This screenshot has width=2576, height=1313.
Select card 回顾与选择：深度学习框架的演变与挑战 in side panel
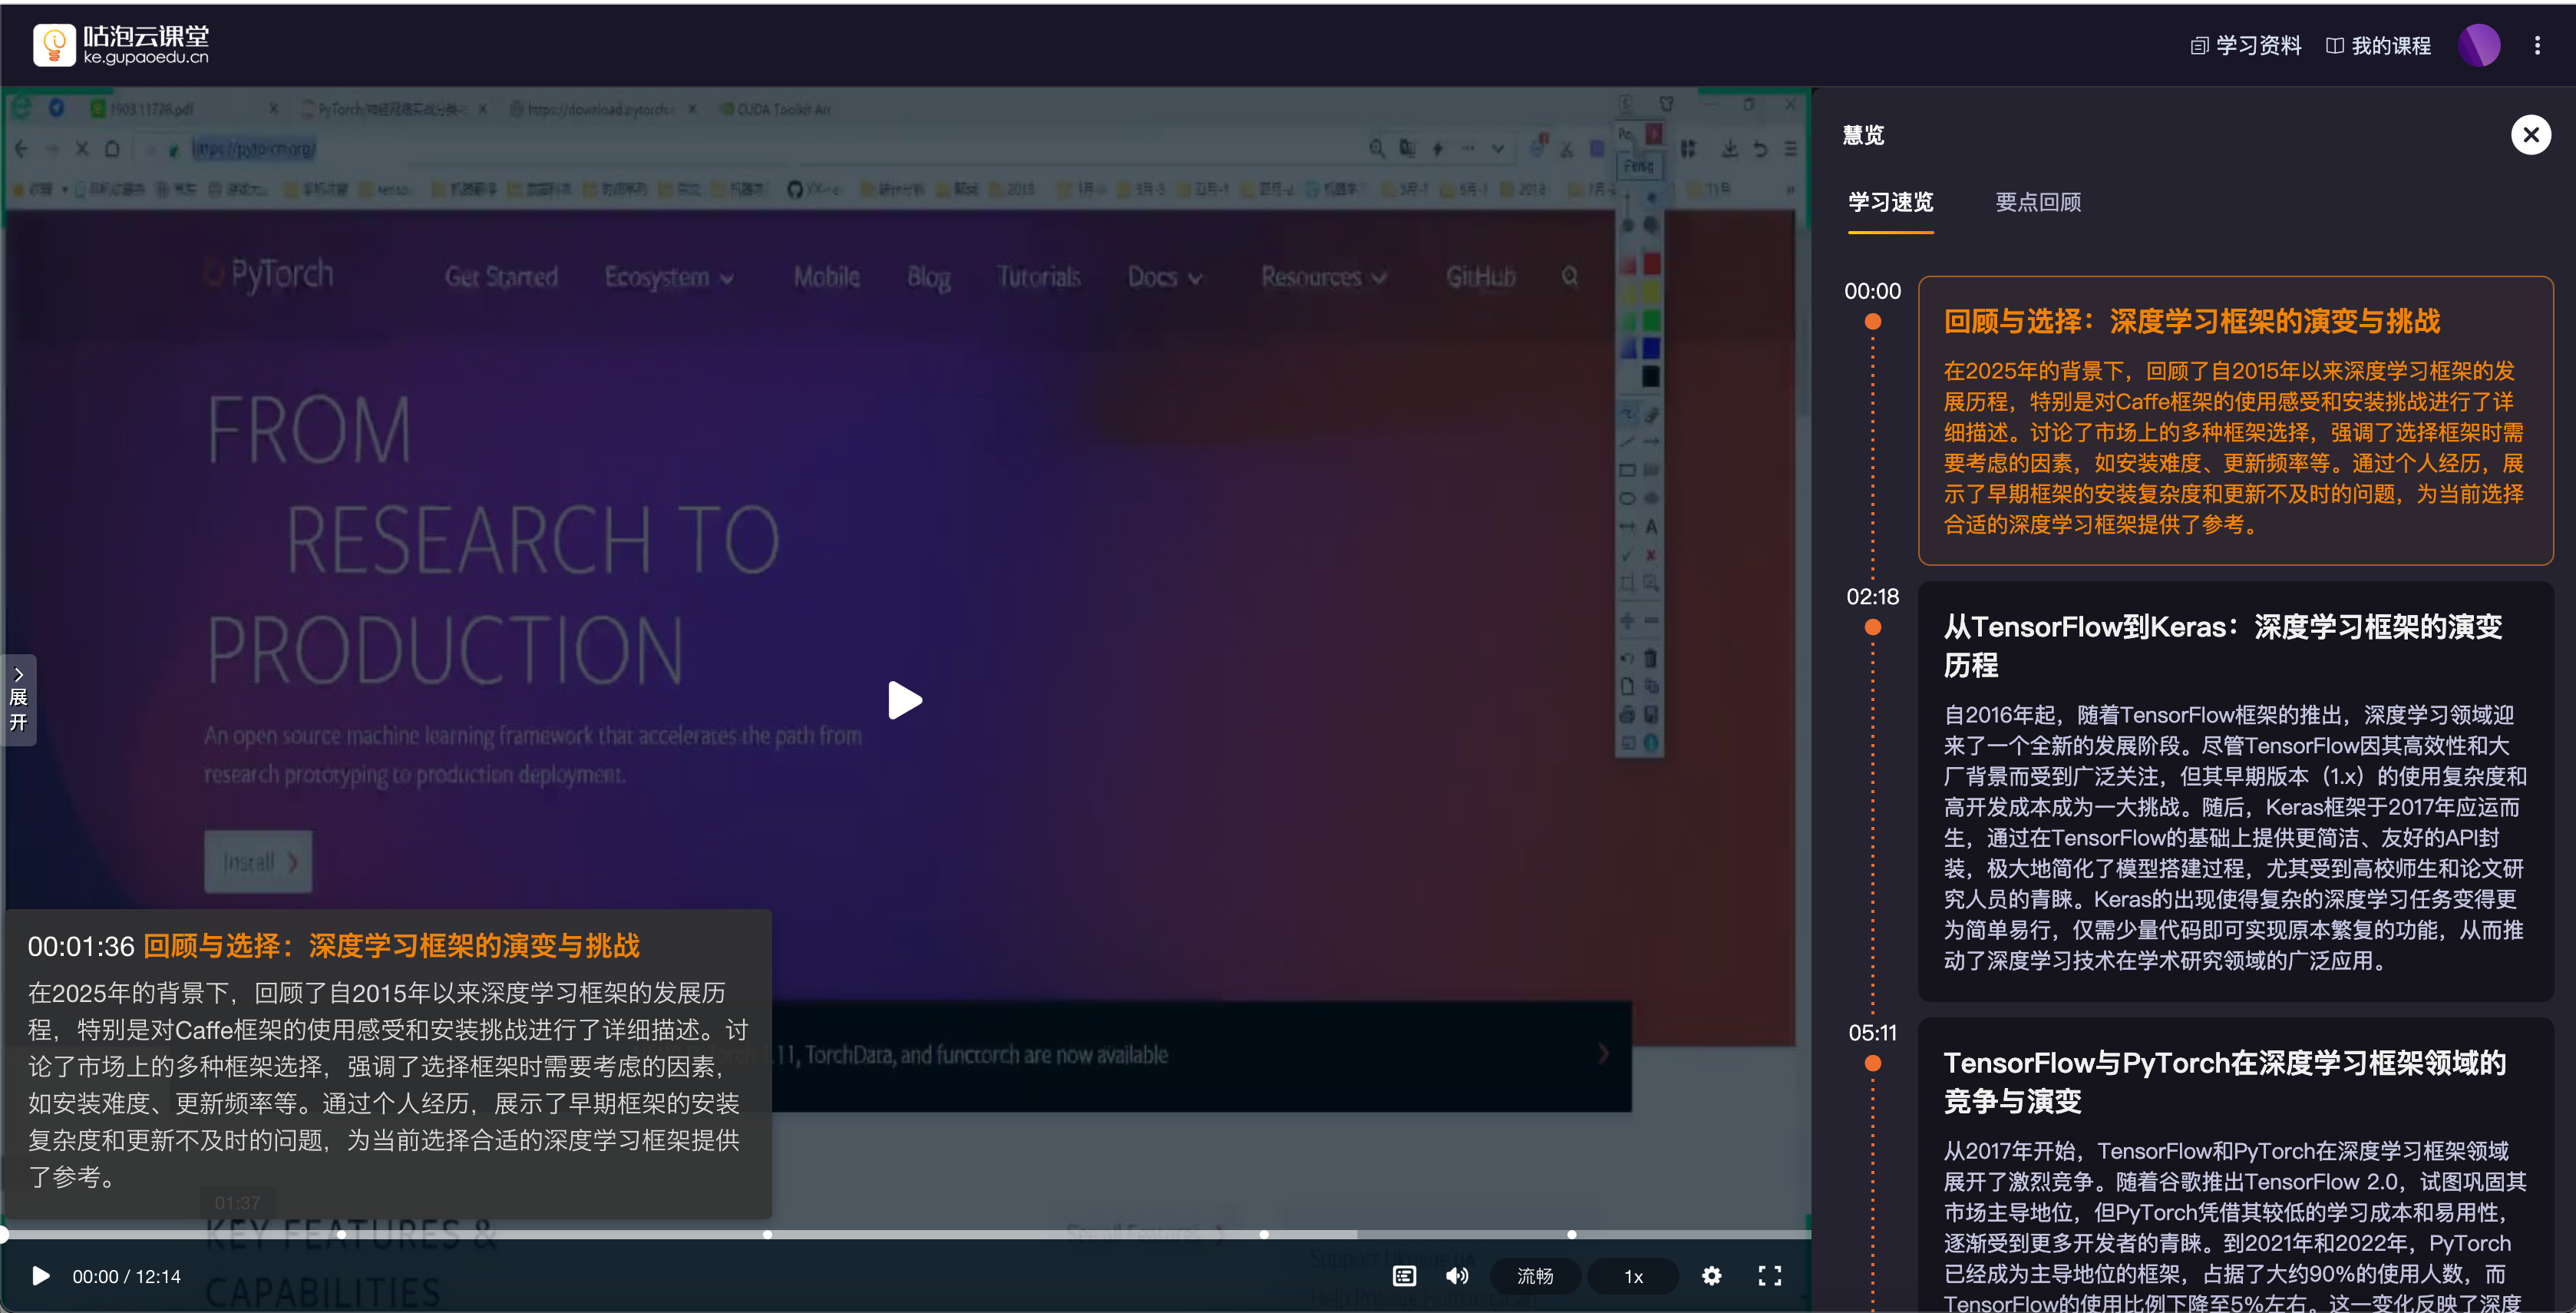pyautogui.click(x=2235, y=421)
